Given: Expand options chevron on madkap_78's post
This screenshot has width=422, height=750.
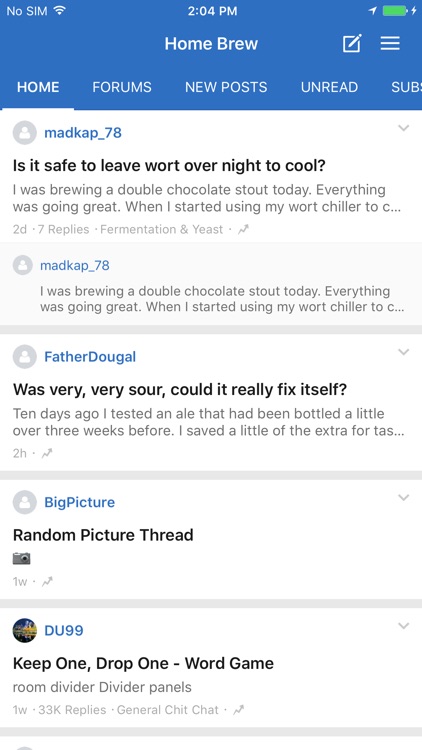Looking at the screenshot, I should tap(404, 128).
